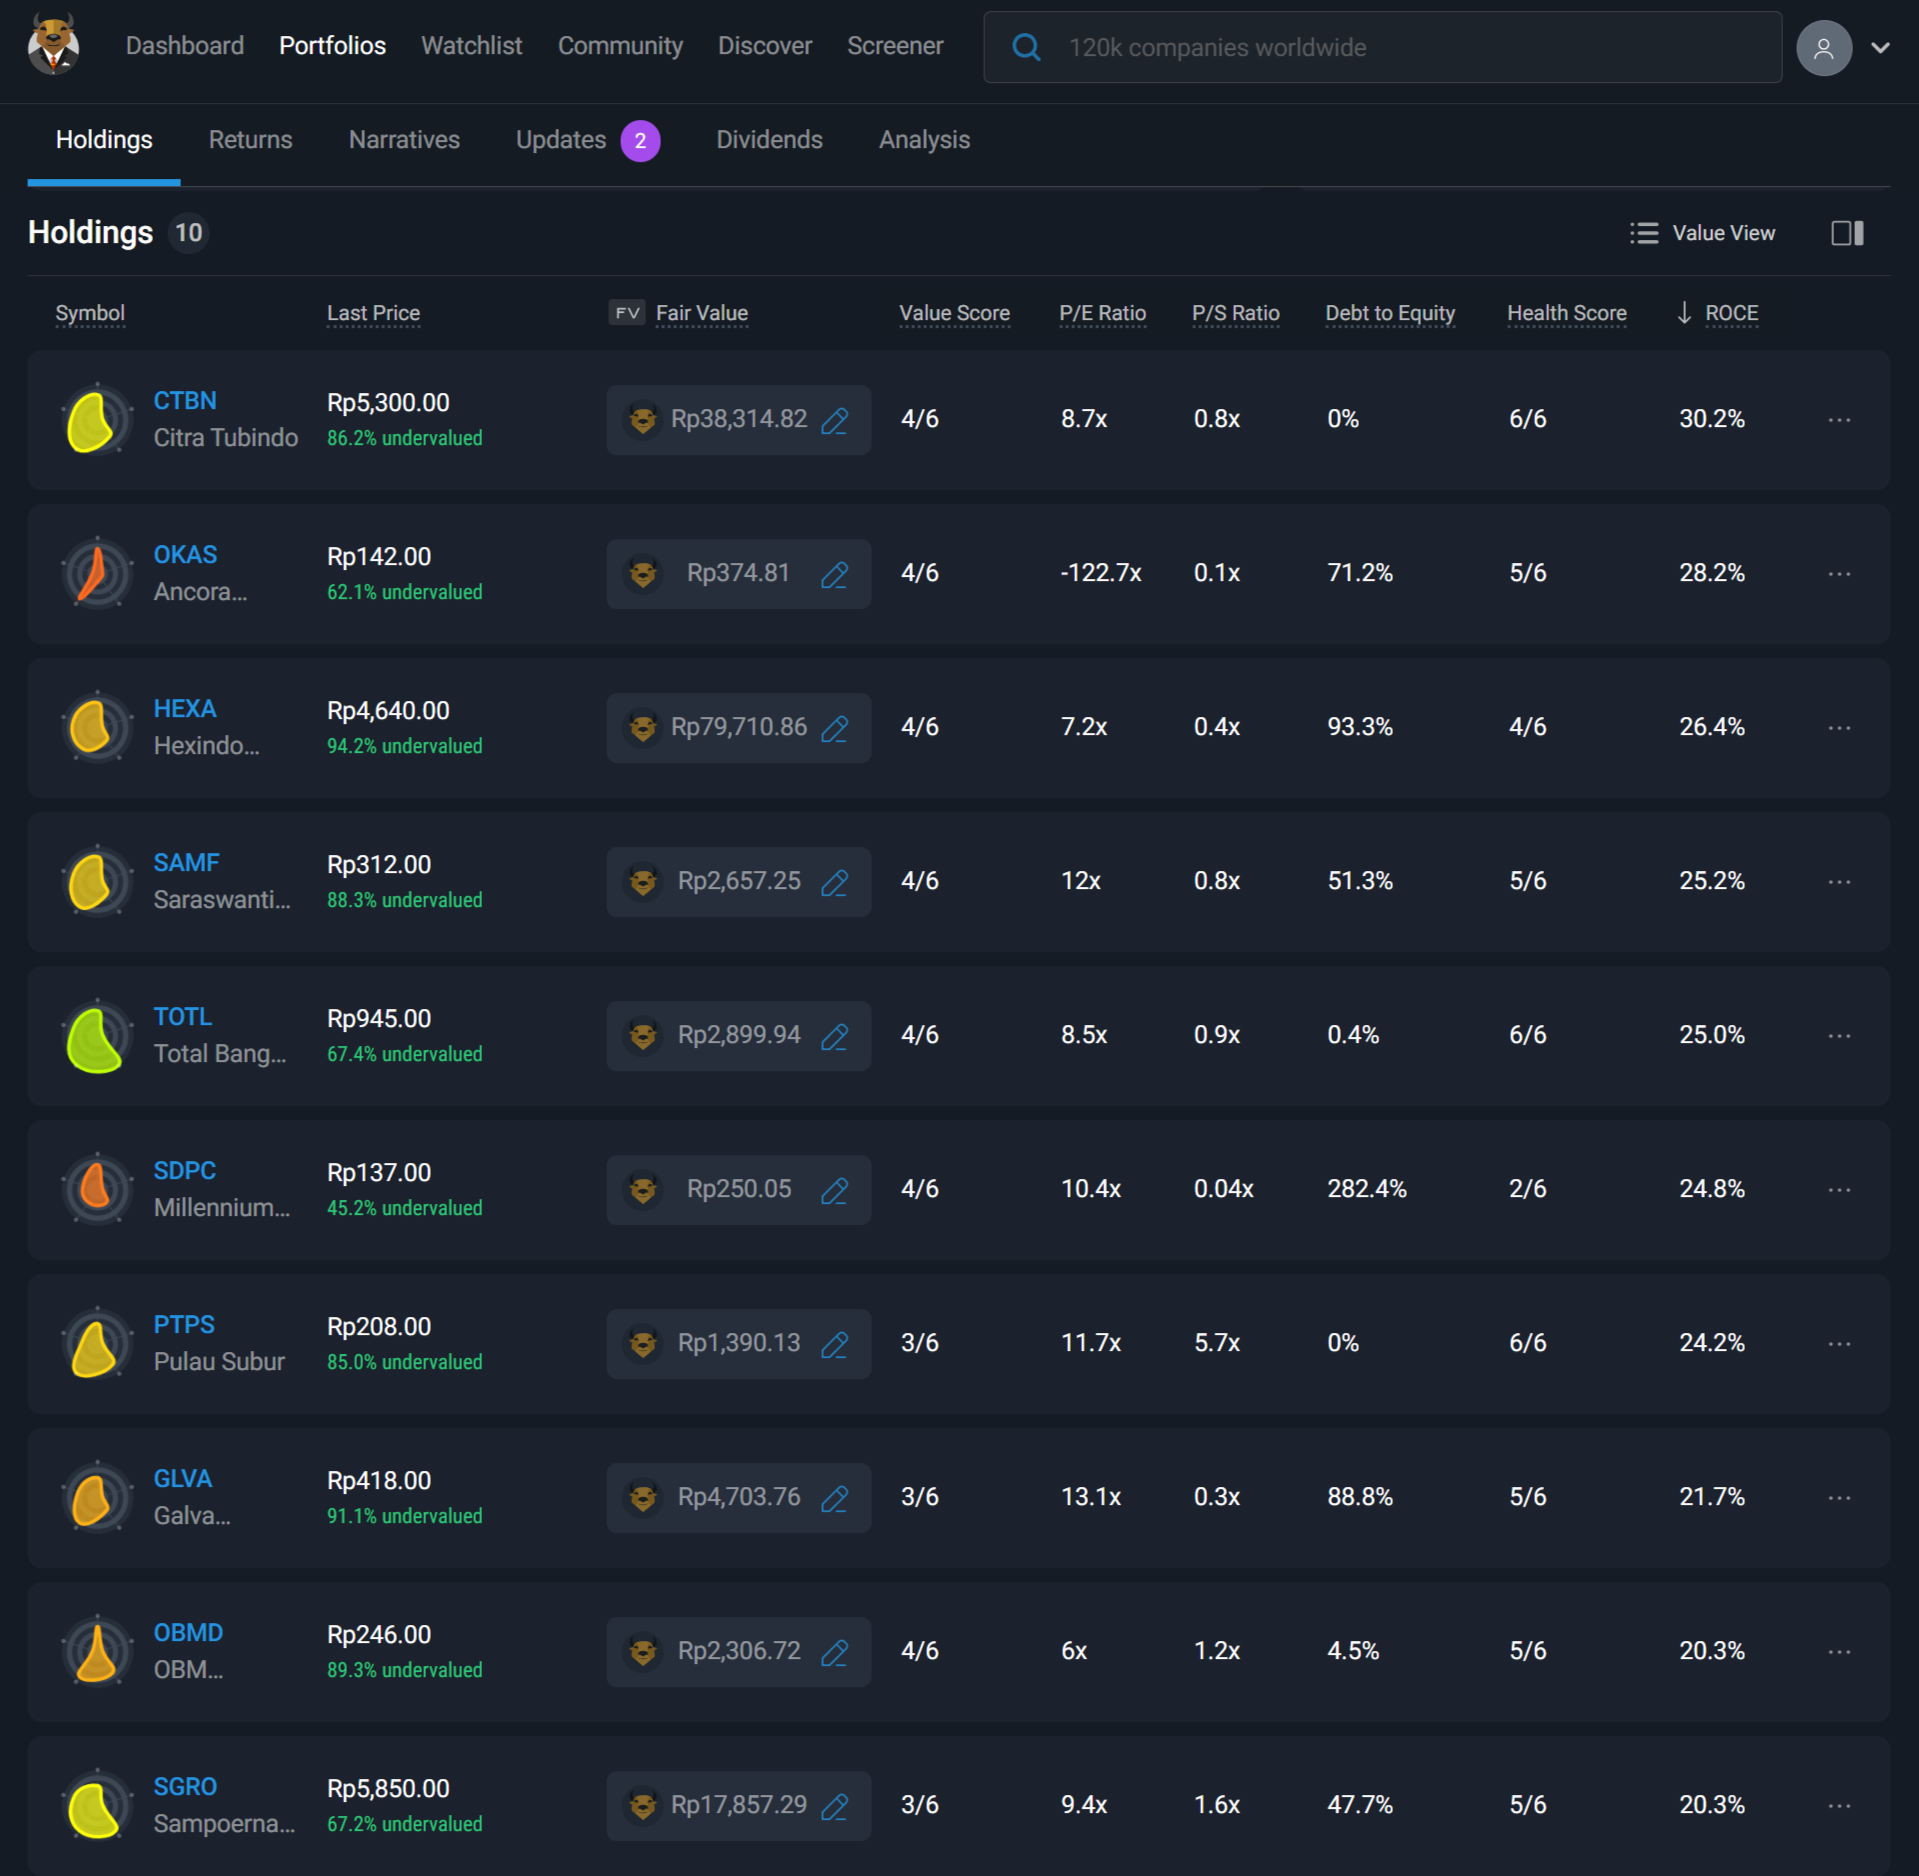
Task: Edit the SDPC fair value pencil
Action: click(835, 1190)
